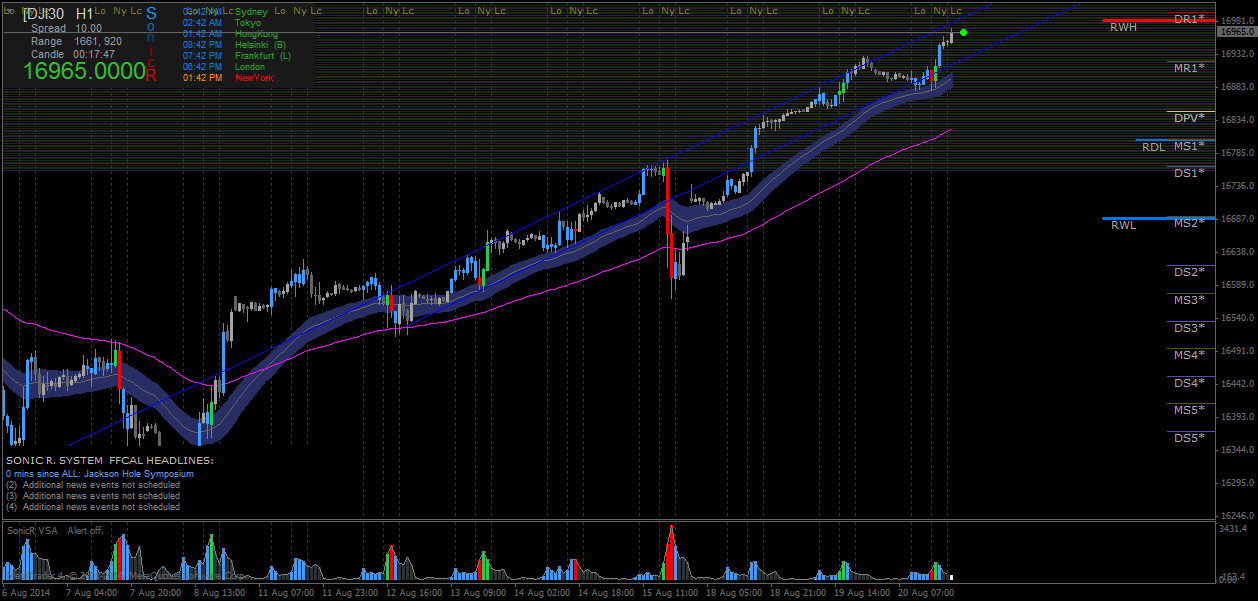The image size is (1258, 601).
Task: Click the DJI30 H1 symbol title
Action: click(x=60, y=14)
